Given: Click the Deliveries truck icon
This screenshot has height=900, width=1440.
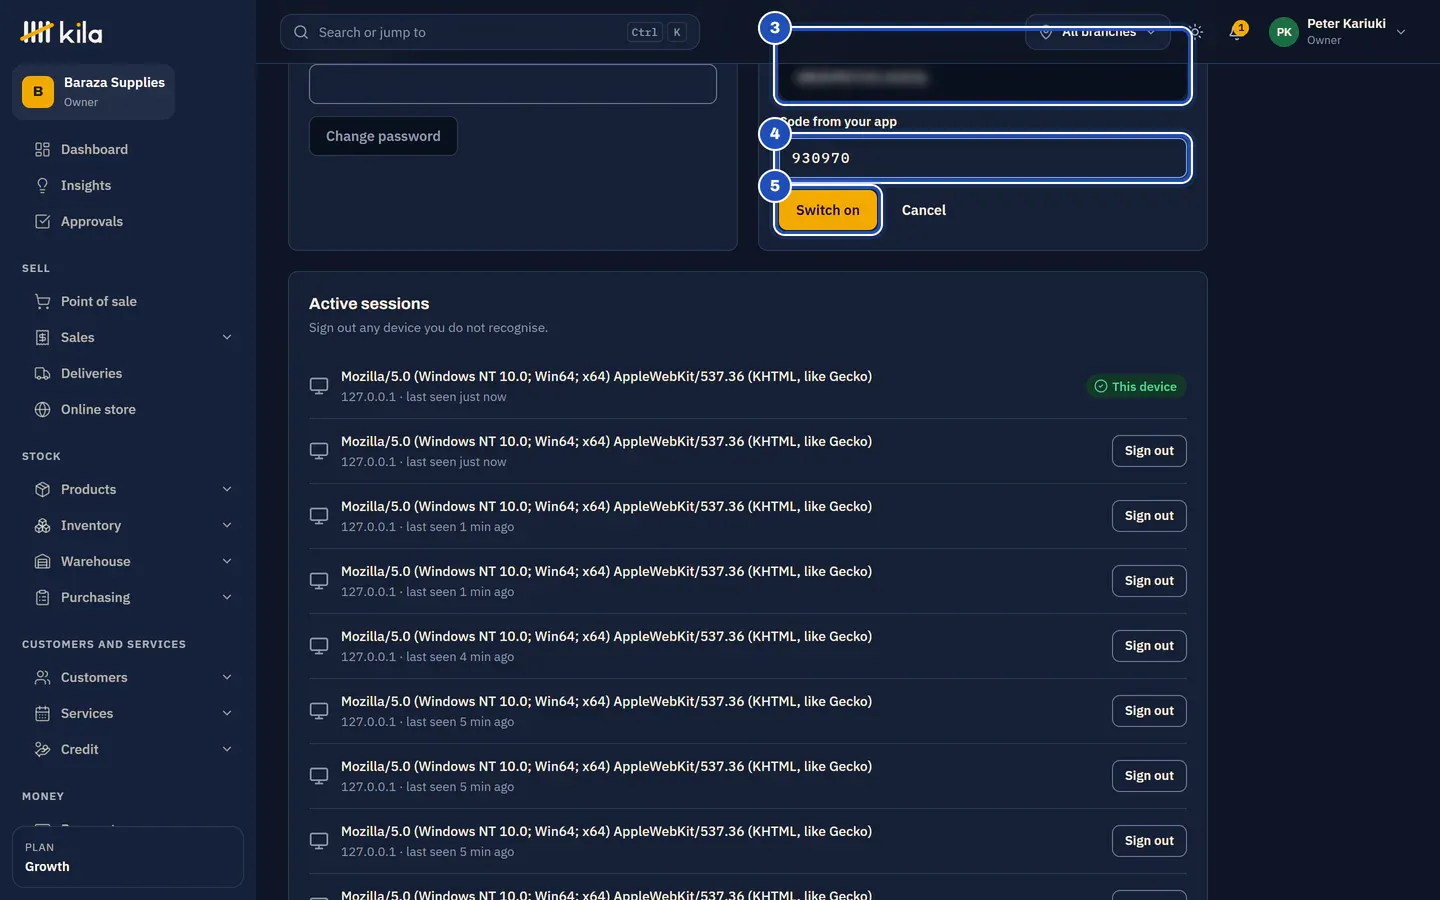Looking at the screenshot, I should pyautogui.click(x=42, y=373).
